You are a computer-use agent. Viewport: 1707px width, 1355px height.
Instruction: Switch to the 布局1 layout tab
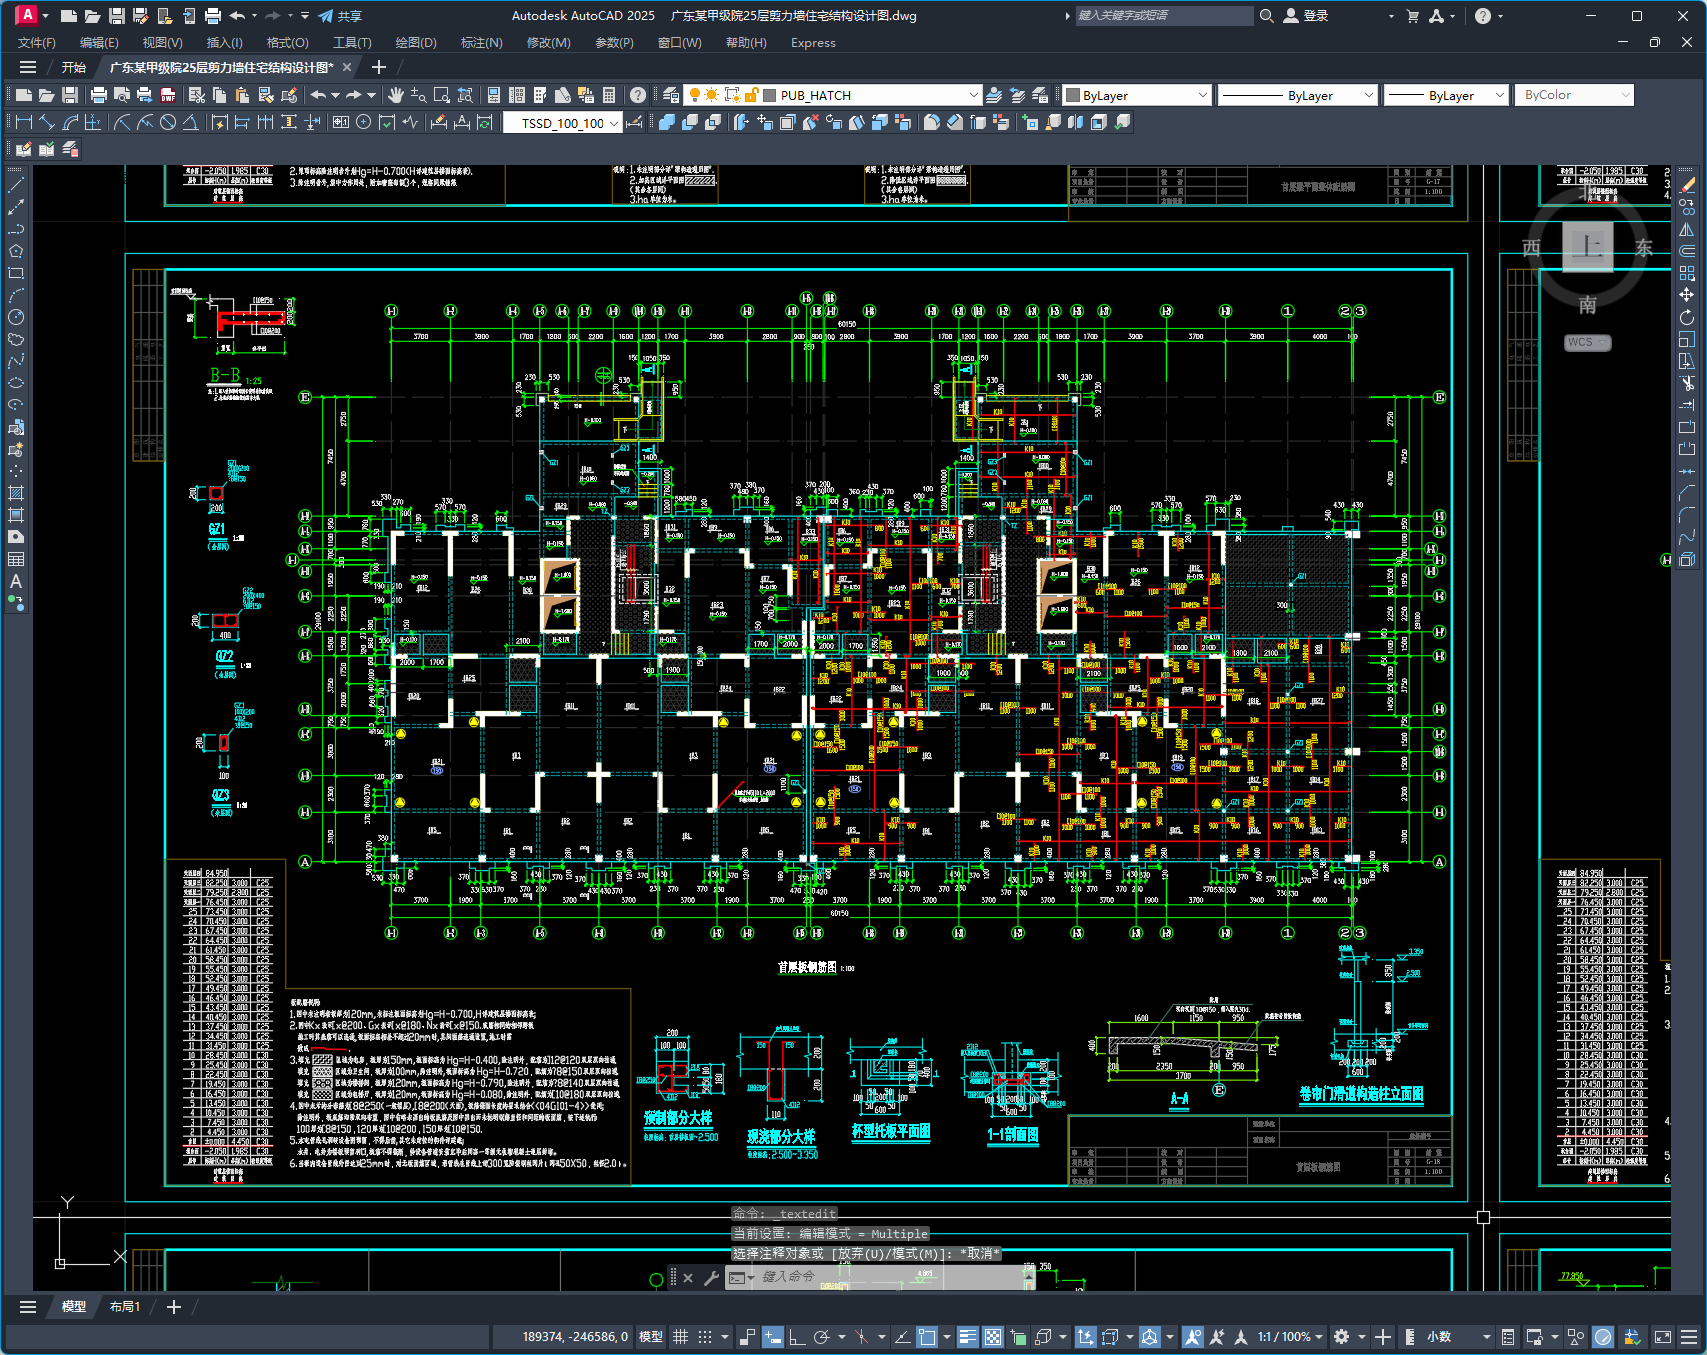125,1307
